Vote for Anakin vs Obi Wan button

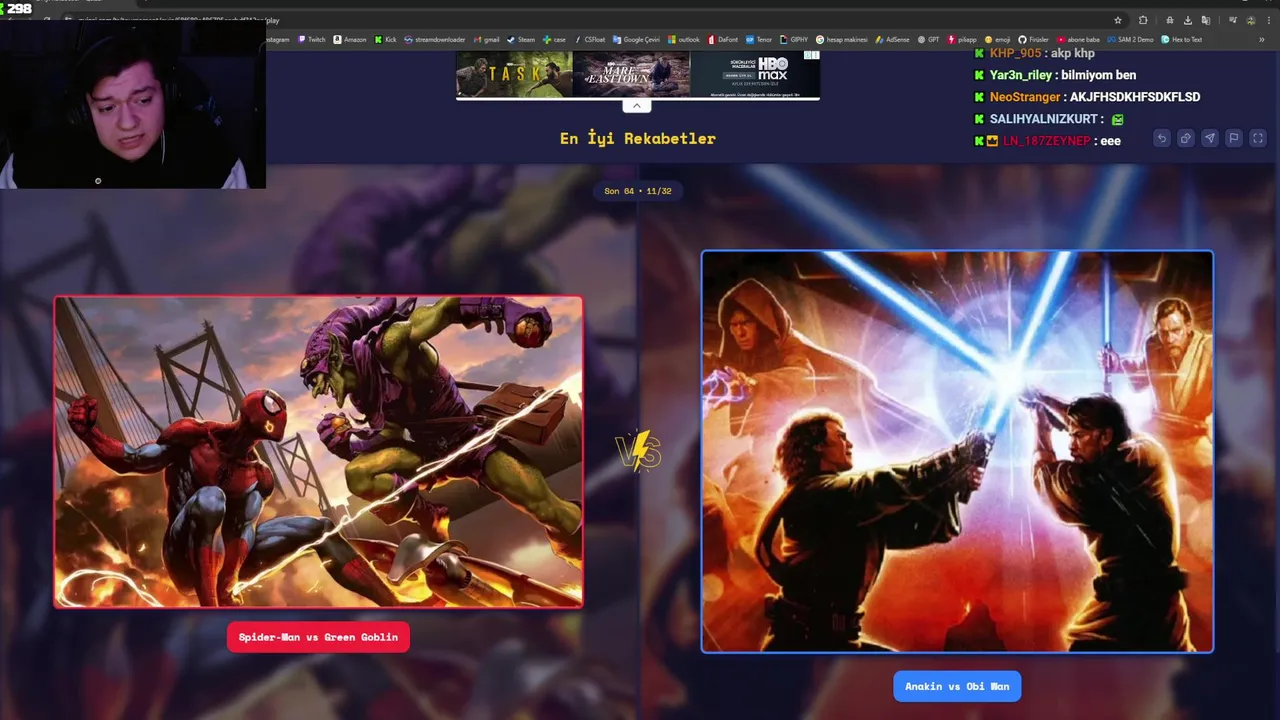coord(957,686)
